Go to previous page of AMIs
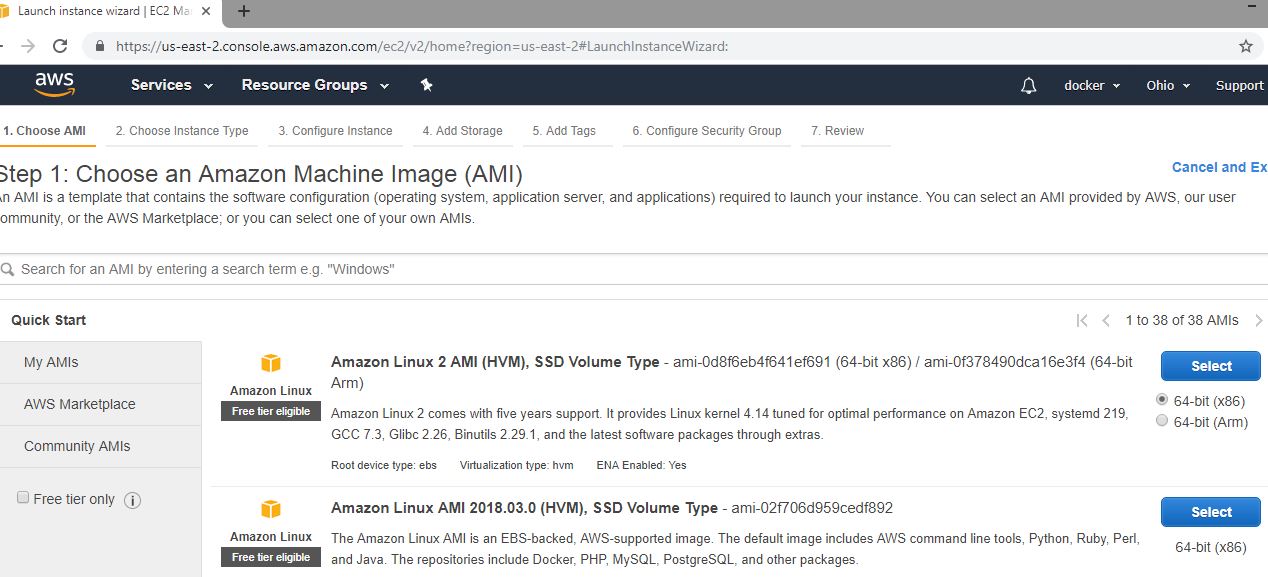This screenshot has width=1268, height=577. tap(1106, 321)
